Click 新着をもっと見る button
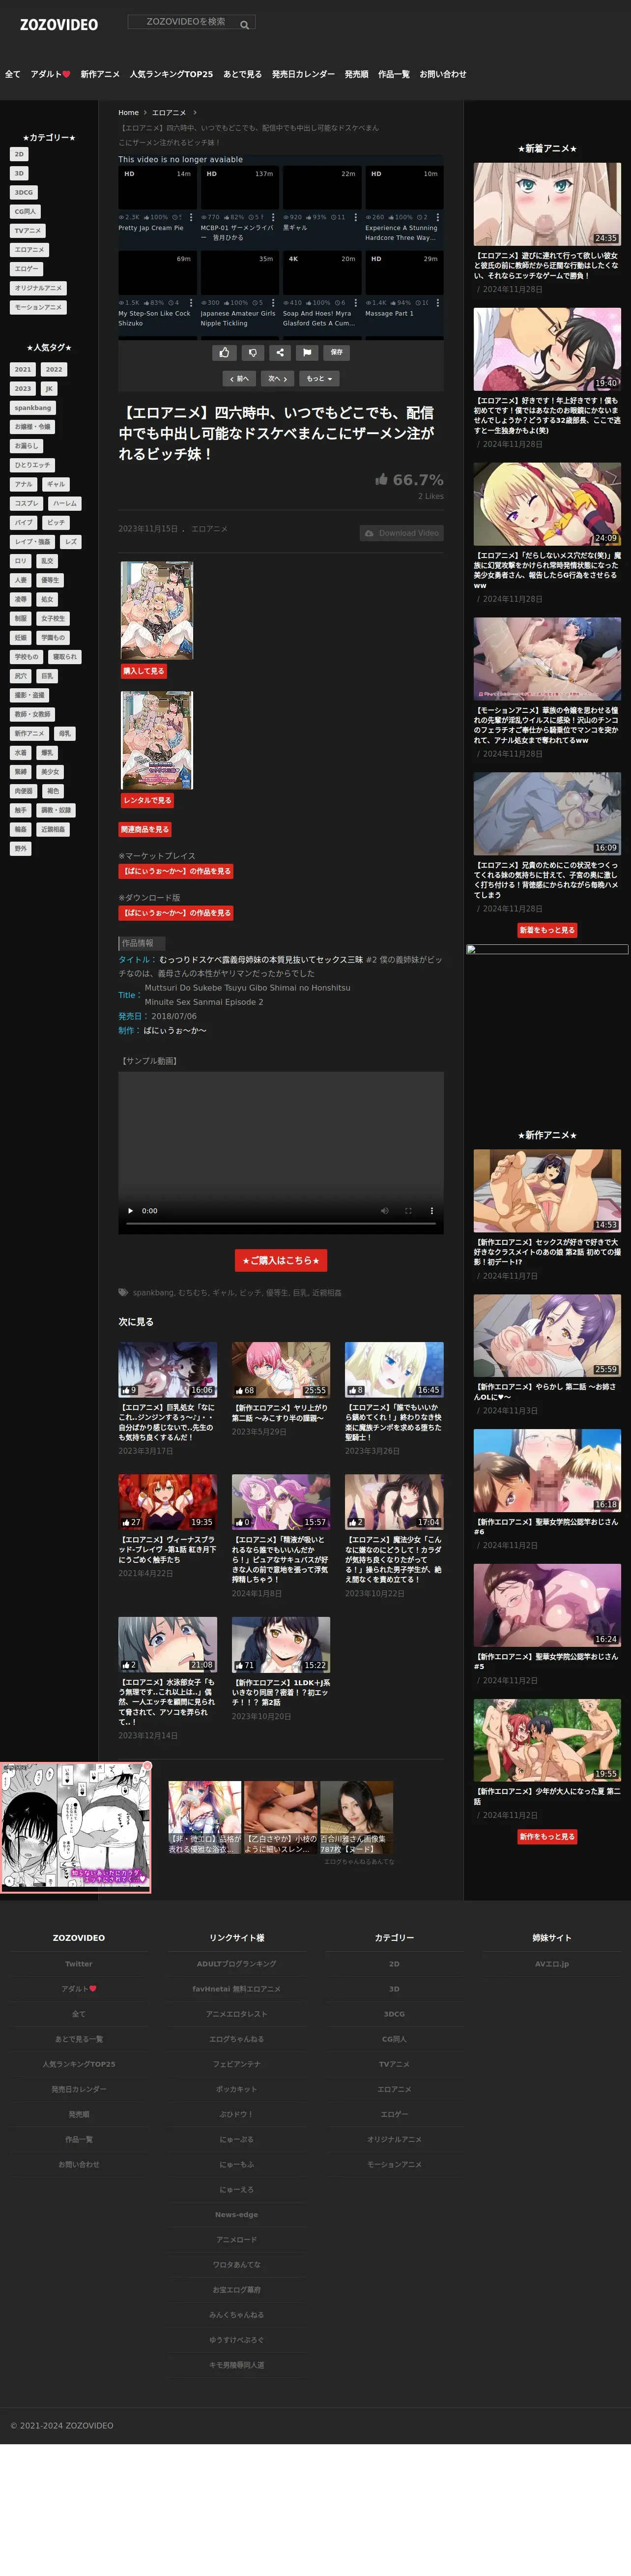Image resolution: width=631 pixels, height=2576 pixels. (x=547, y=930)
